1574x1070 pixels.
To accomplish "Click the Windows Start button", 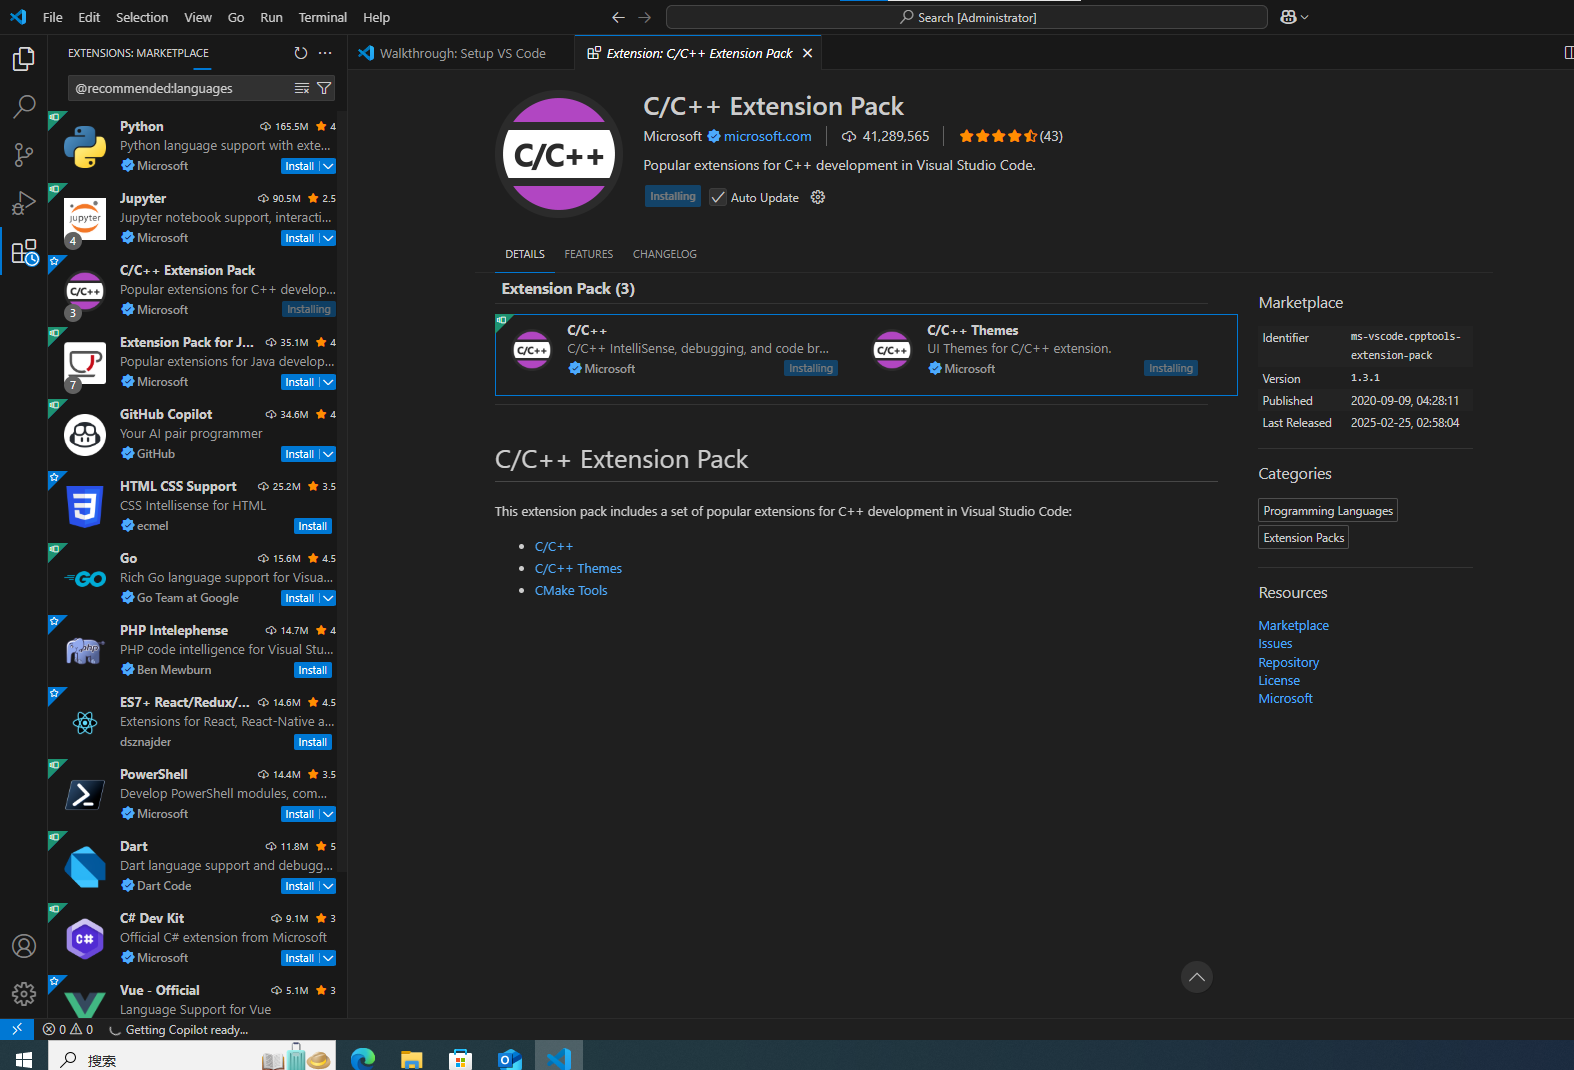I will 24,1058.
